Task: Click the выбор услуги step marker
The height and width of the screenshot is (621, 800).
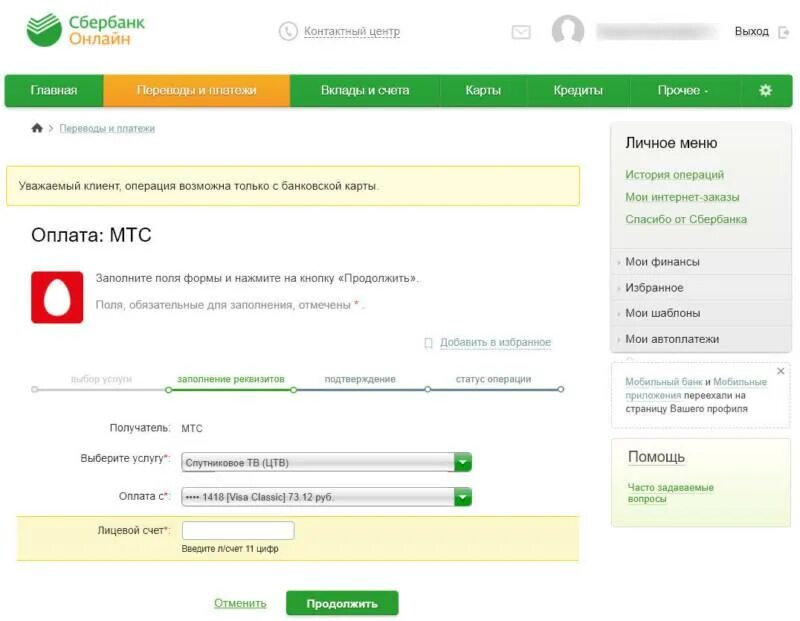Action: point(35,389)
